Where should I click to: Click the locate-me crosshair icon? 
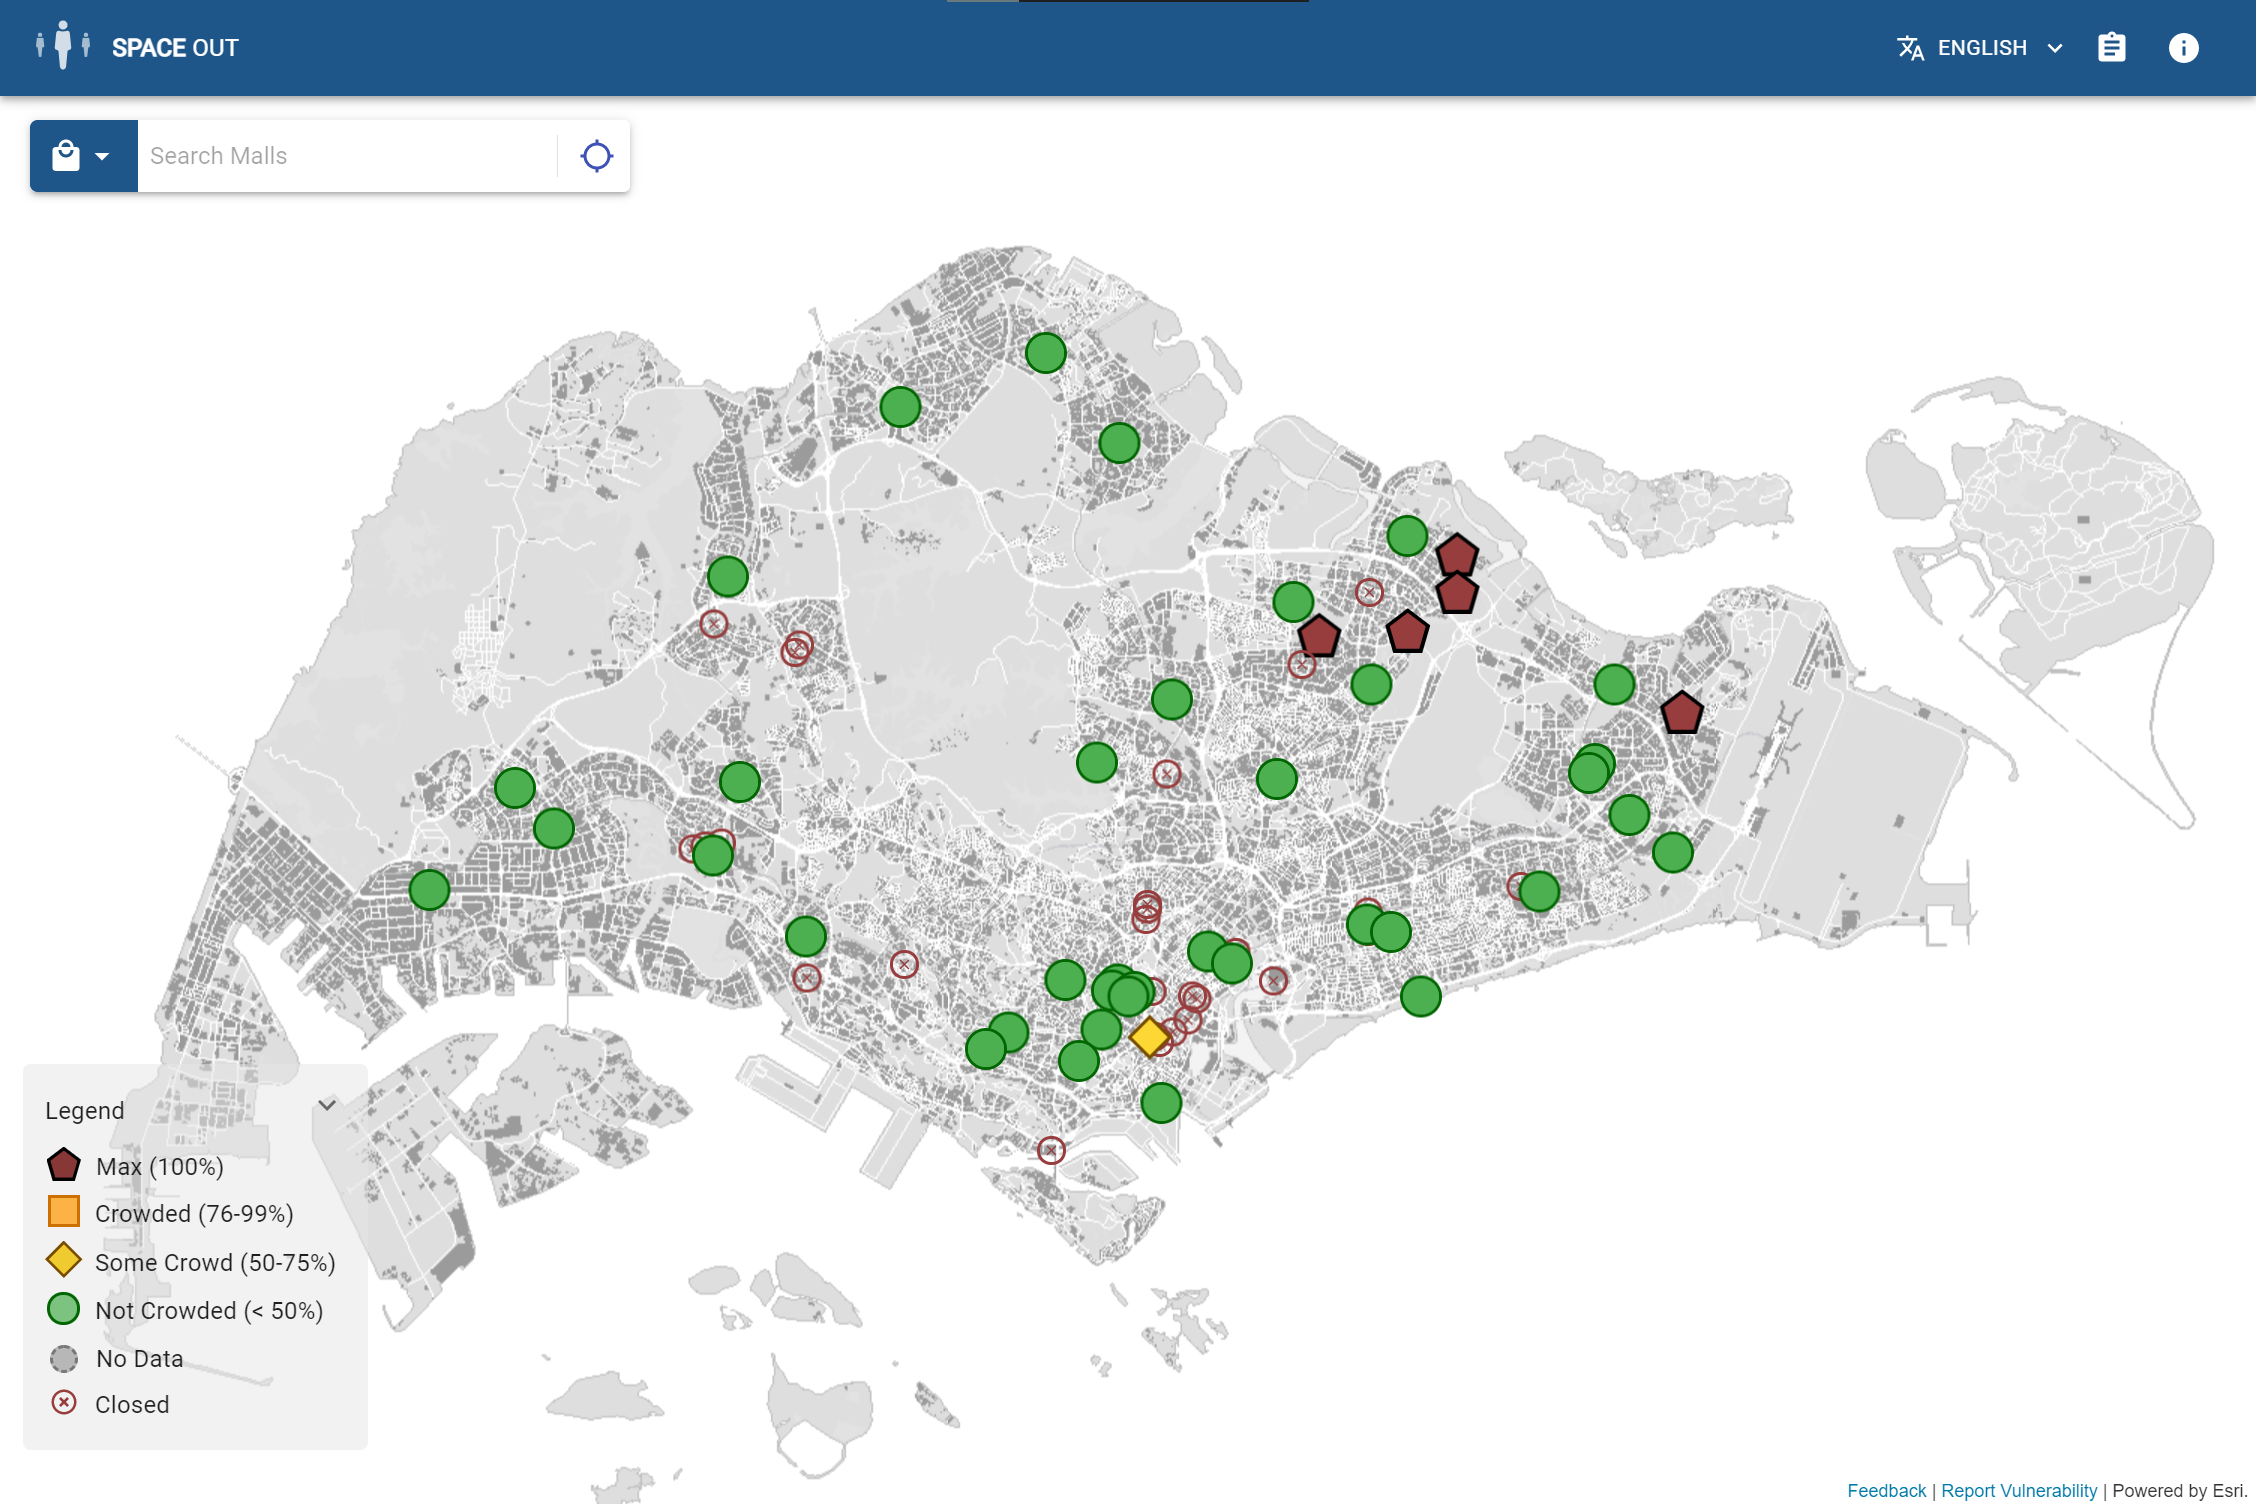[596, 156]
